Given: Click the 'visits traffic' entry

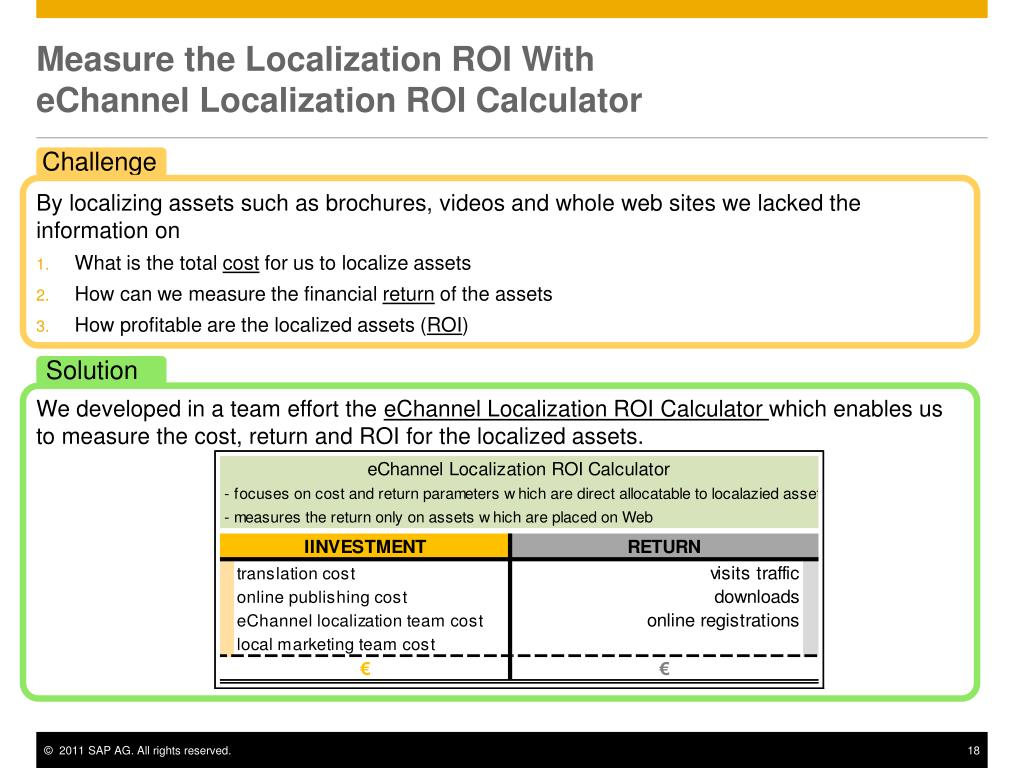Looking at the screenshot, I should pyautogui.click(x=754, y=573).
